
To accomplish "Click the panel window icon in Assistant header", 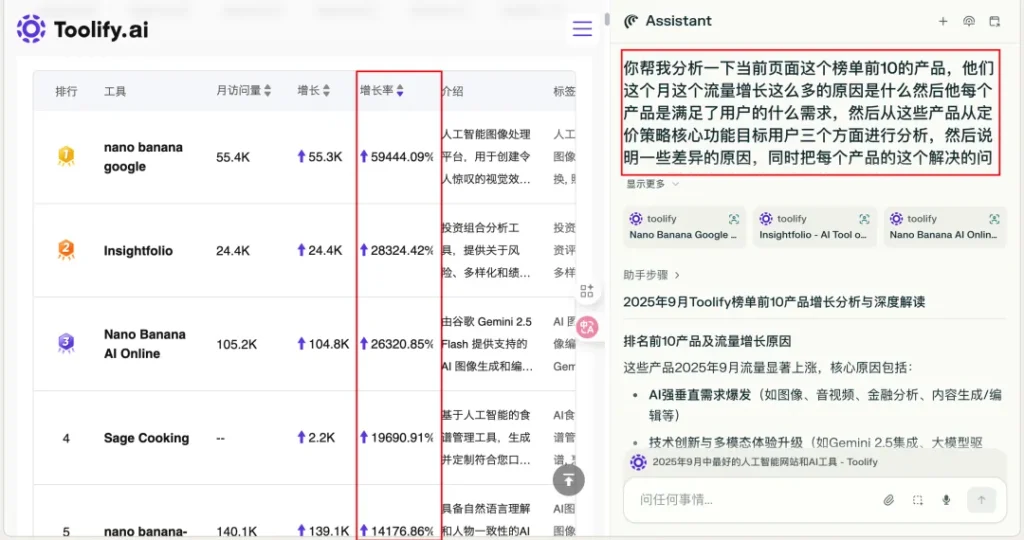I will 994,21.
